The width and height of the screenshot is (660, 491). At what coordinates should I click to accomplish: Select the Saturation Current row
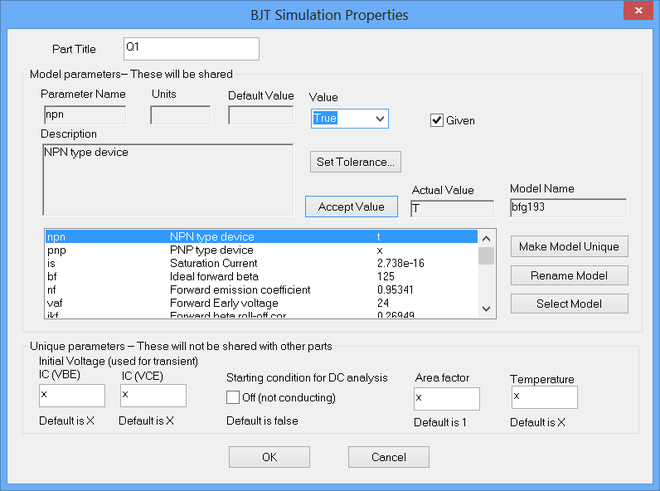coord(260,263)
